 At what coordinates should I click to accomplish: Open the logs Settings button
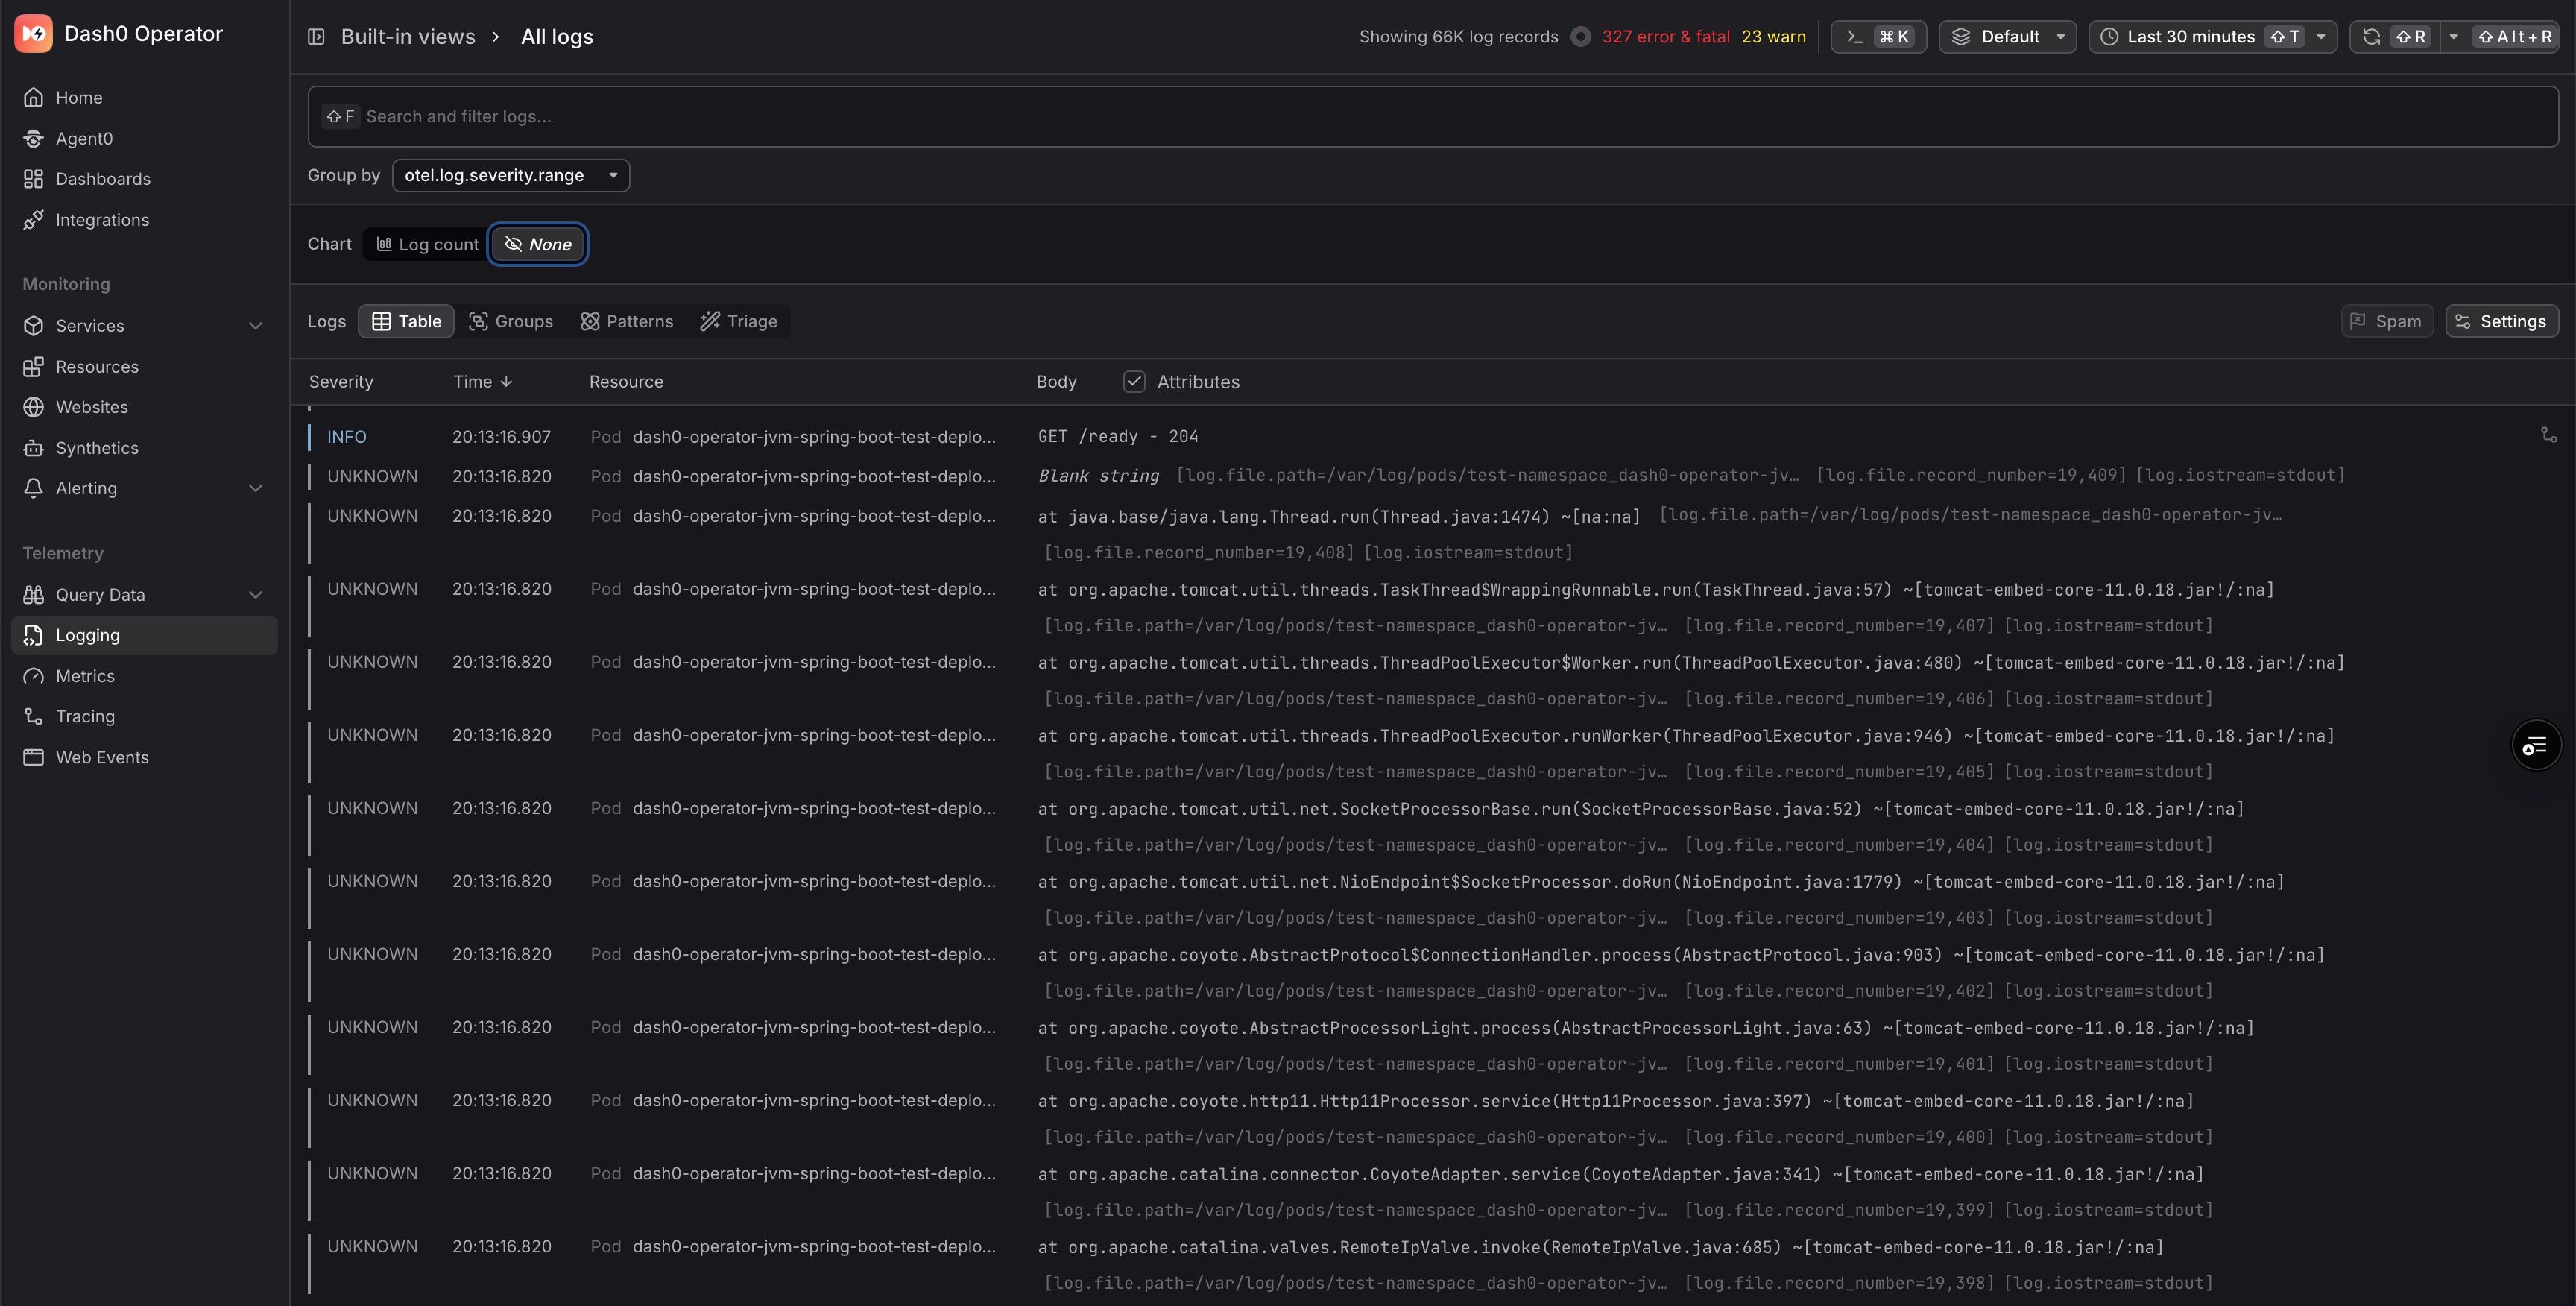[x=2501, y=322]
